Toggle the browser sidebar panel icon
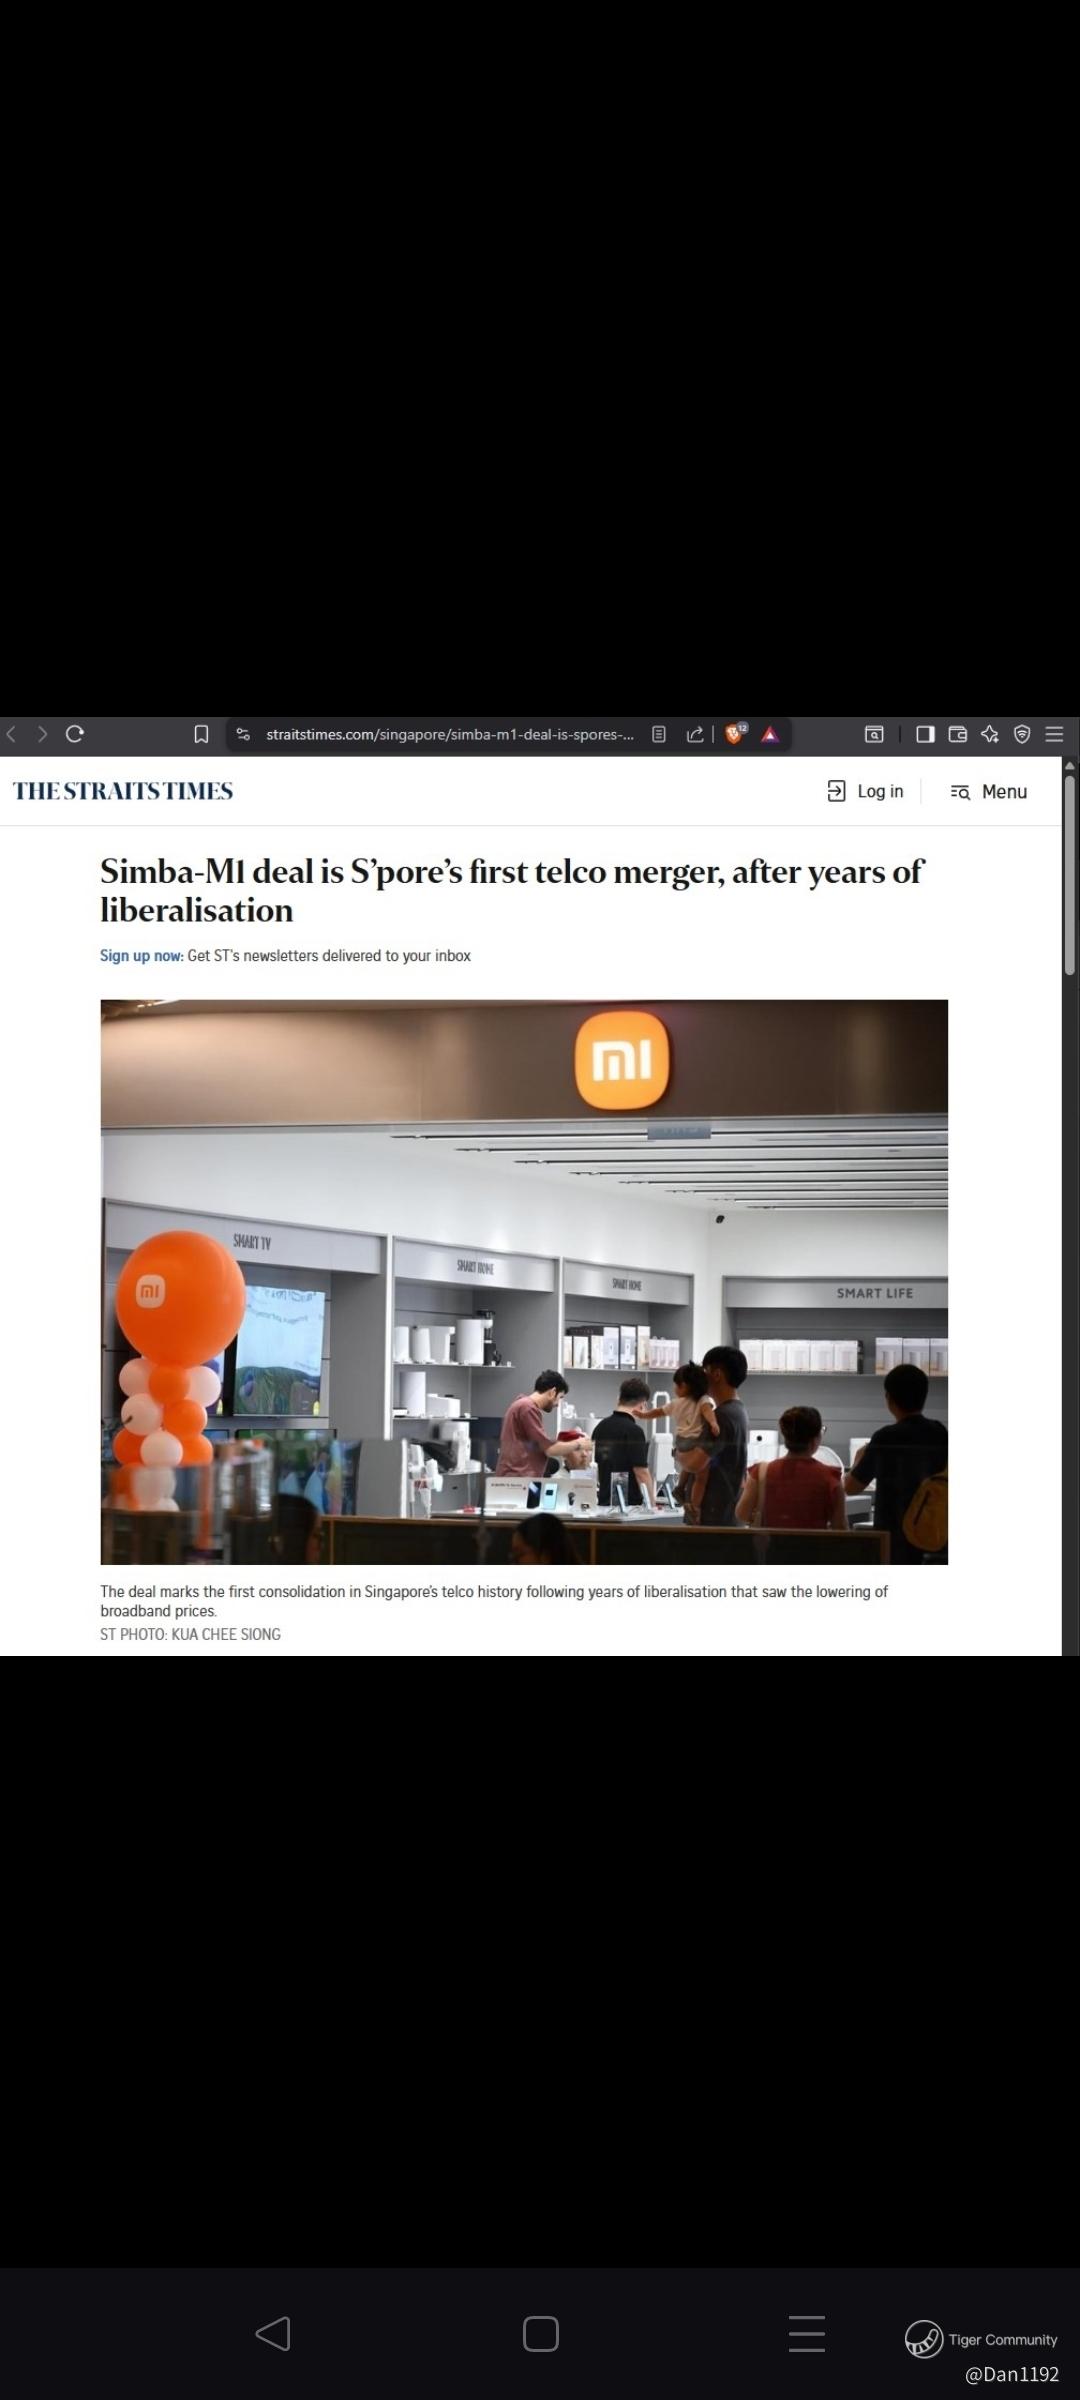The image size is (1080, 2400). point(925,735)
